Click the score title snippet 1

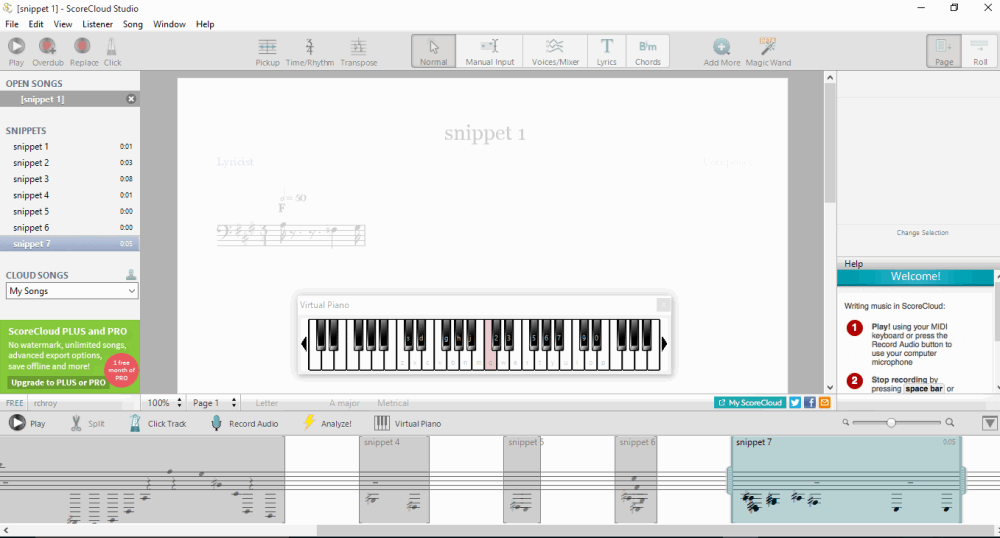tap(485, 133)
